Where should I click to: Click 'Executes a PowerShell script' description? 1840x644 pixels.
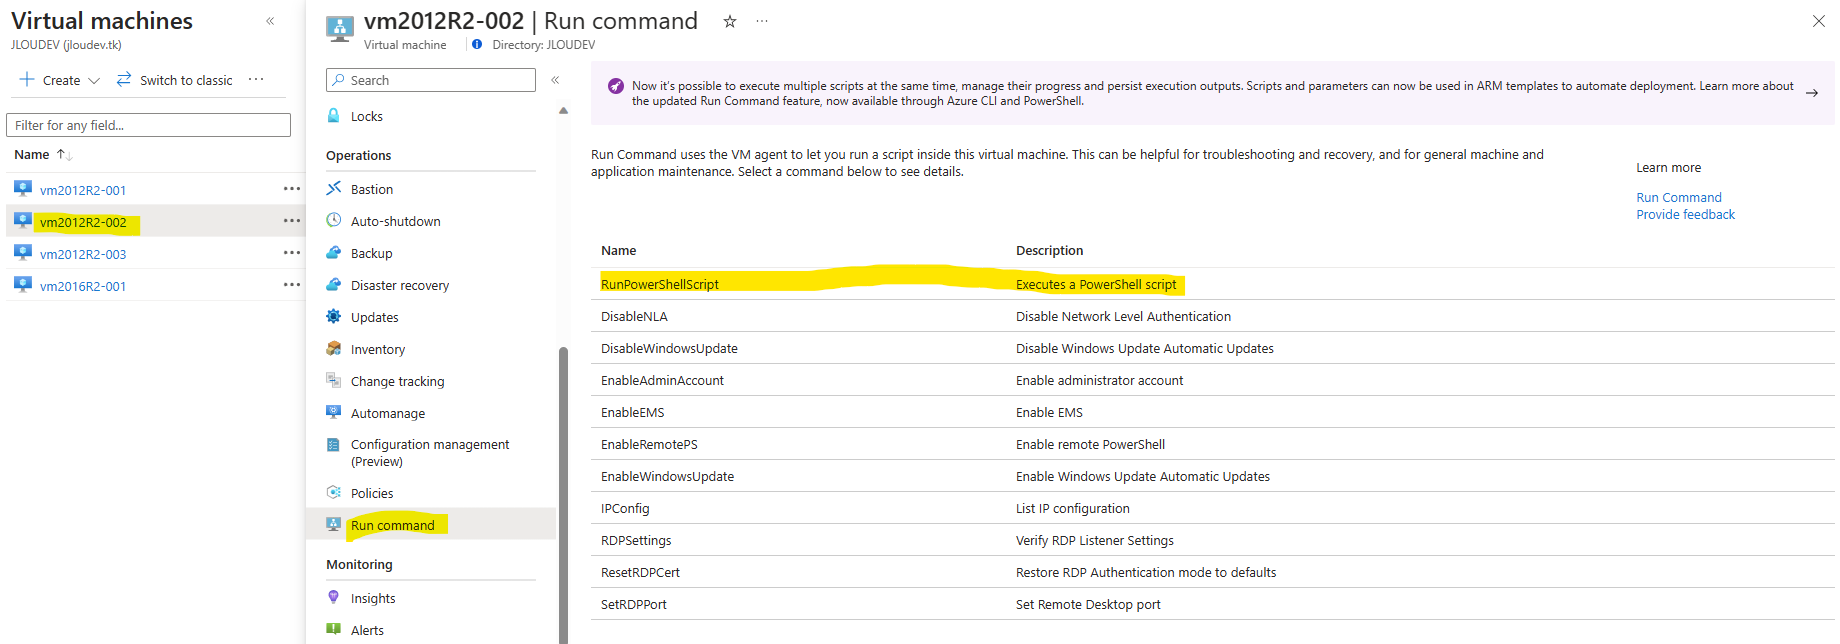coord(1096,285)
